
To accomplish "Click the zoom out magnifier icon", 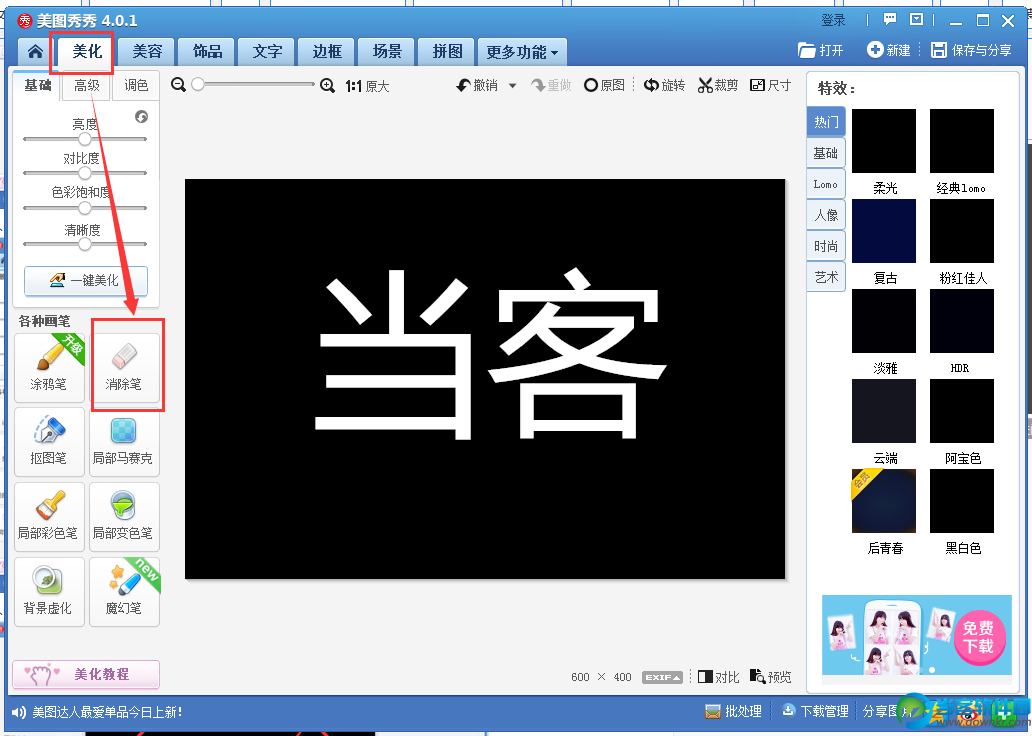I will click(178, 85).
